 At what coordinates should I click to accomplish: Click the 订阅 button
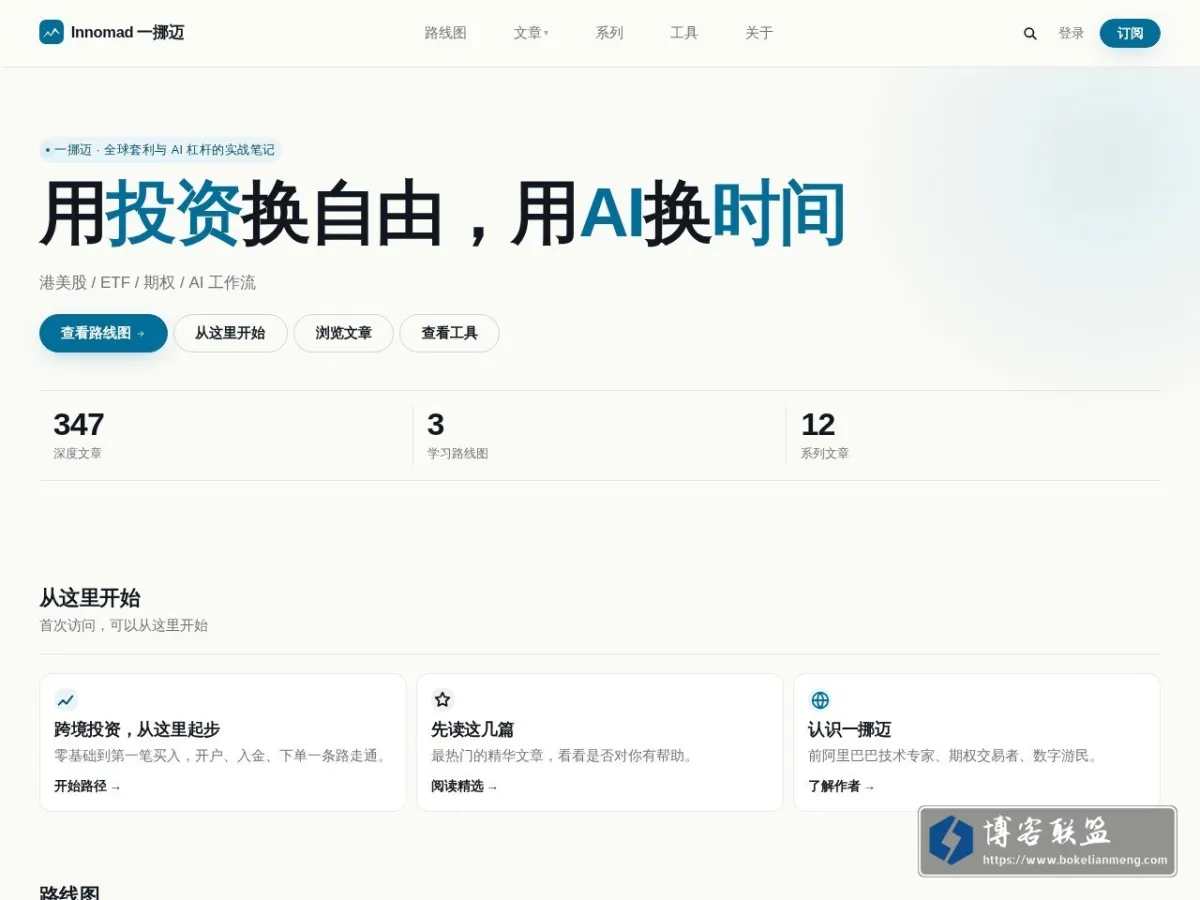(x=1130, y=33)
